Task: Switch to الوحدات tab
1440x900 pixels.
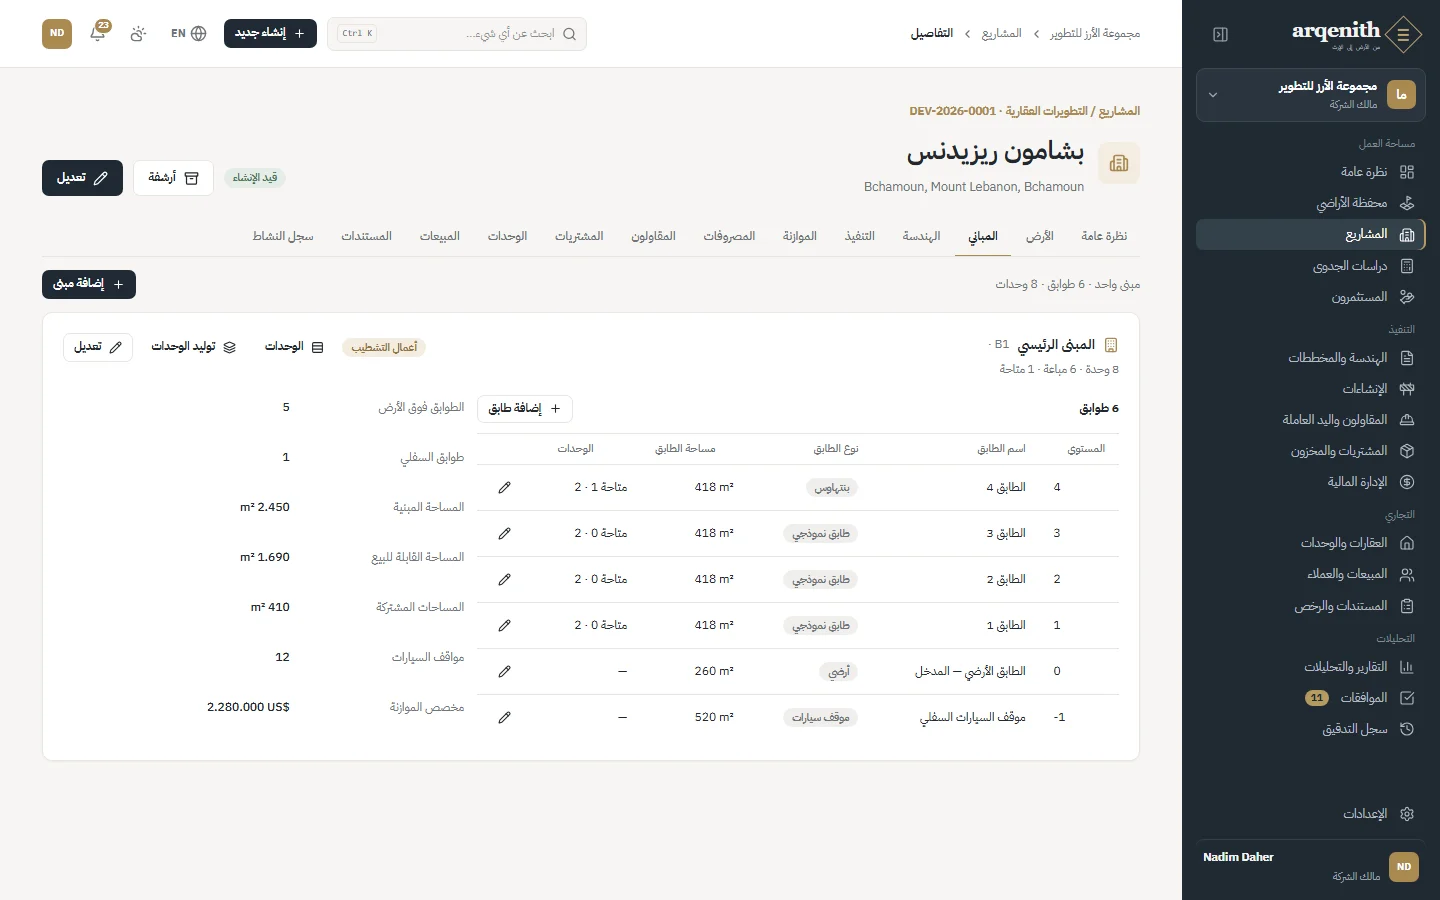Action: 508,237
